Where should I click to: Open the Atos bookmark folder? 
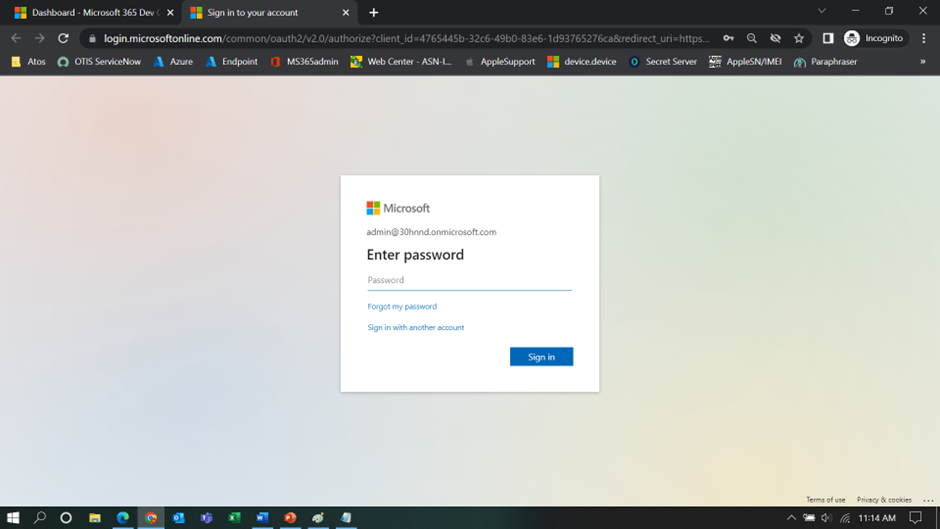tap(28, 62)
